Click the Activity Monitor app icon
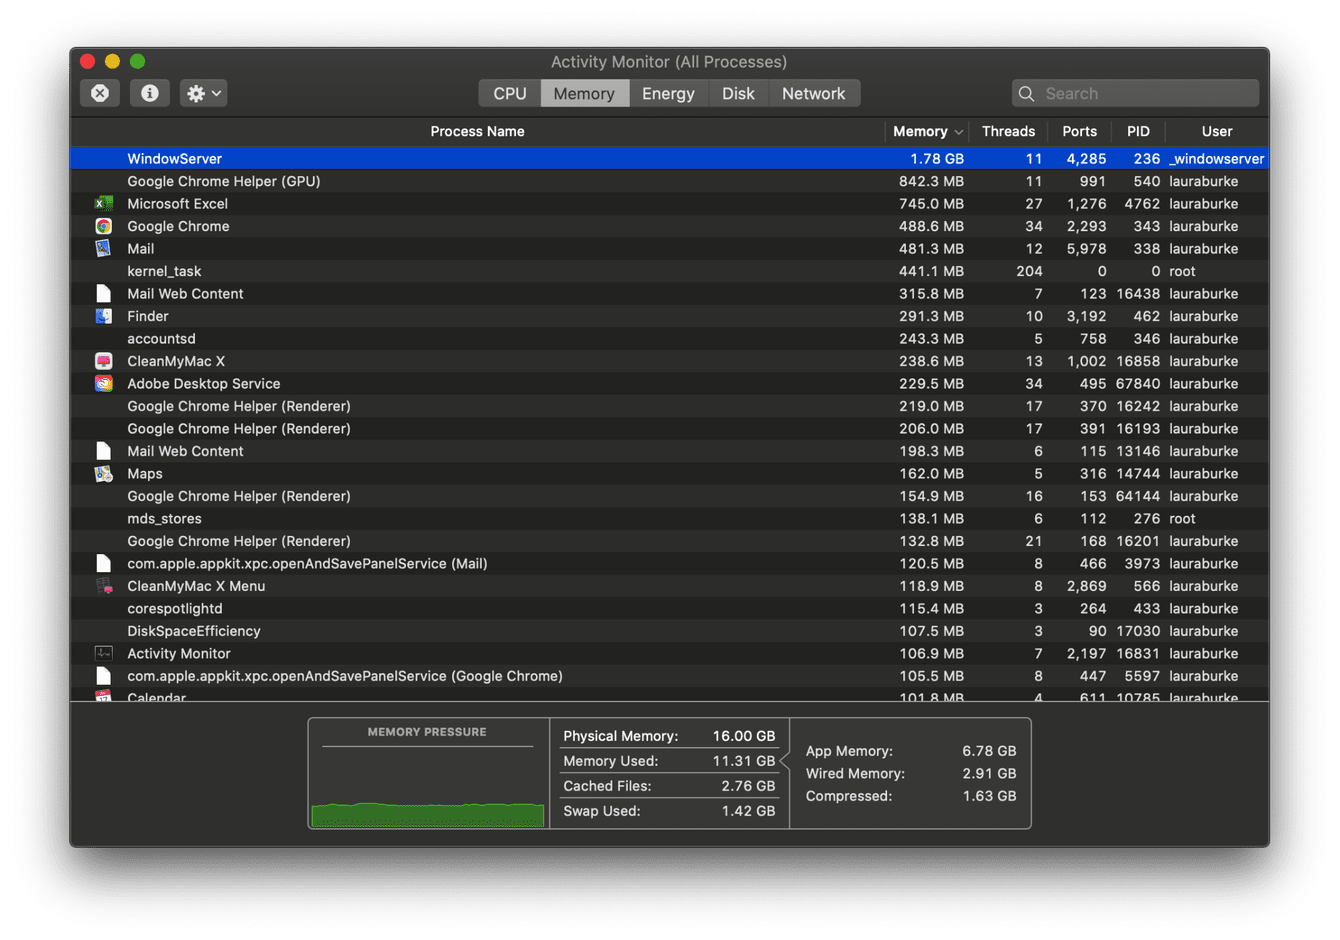Viewport: 1340px width, 940px height. [x=103, y=653]
